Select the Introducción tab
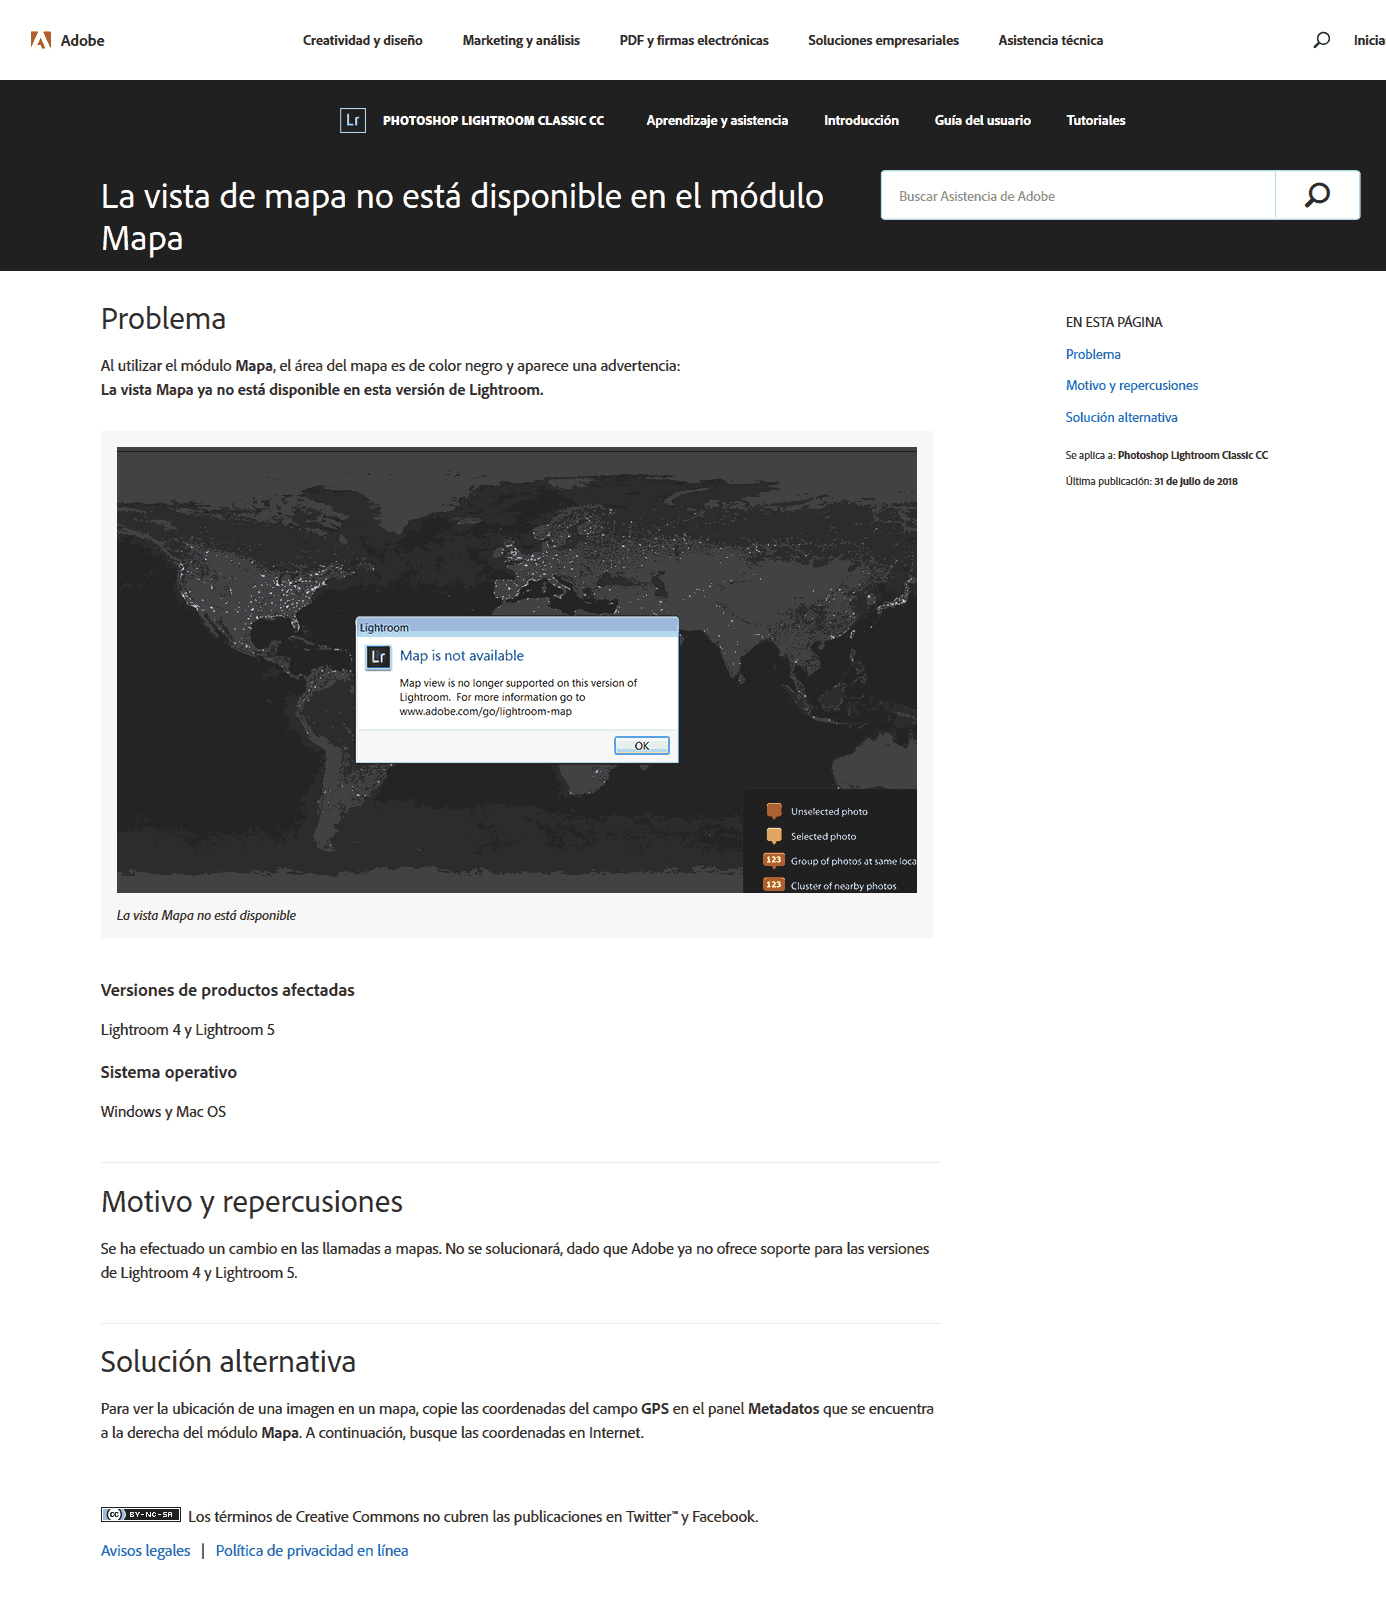The height and width of the screenshot is (1599, 1386). click(861, 120)
